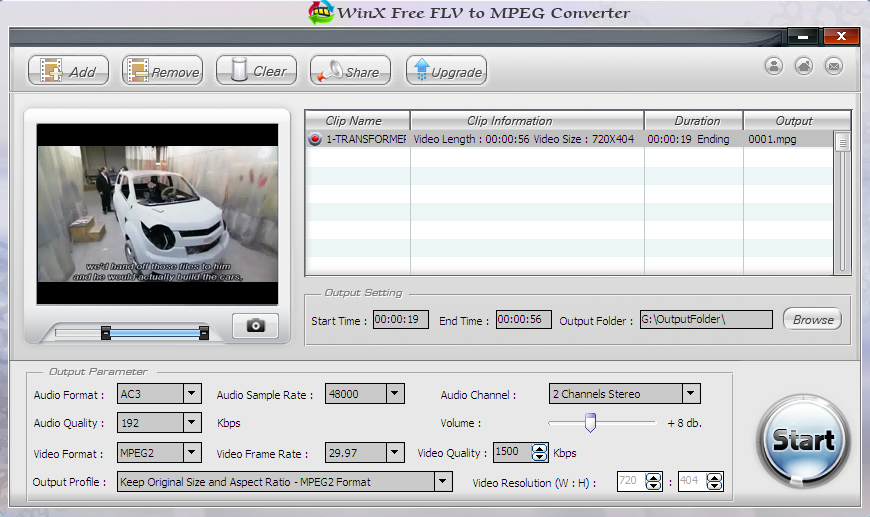Screen dimensions: 870x517
Task: Click the Video Quality value field
Action: pos(512,452)
